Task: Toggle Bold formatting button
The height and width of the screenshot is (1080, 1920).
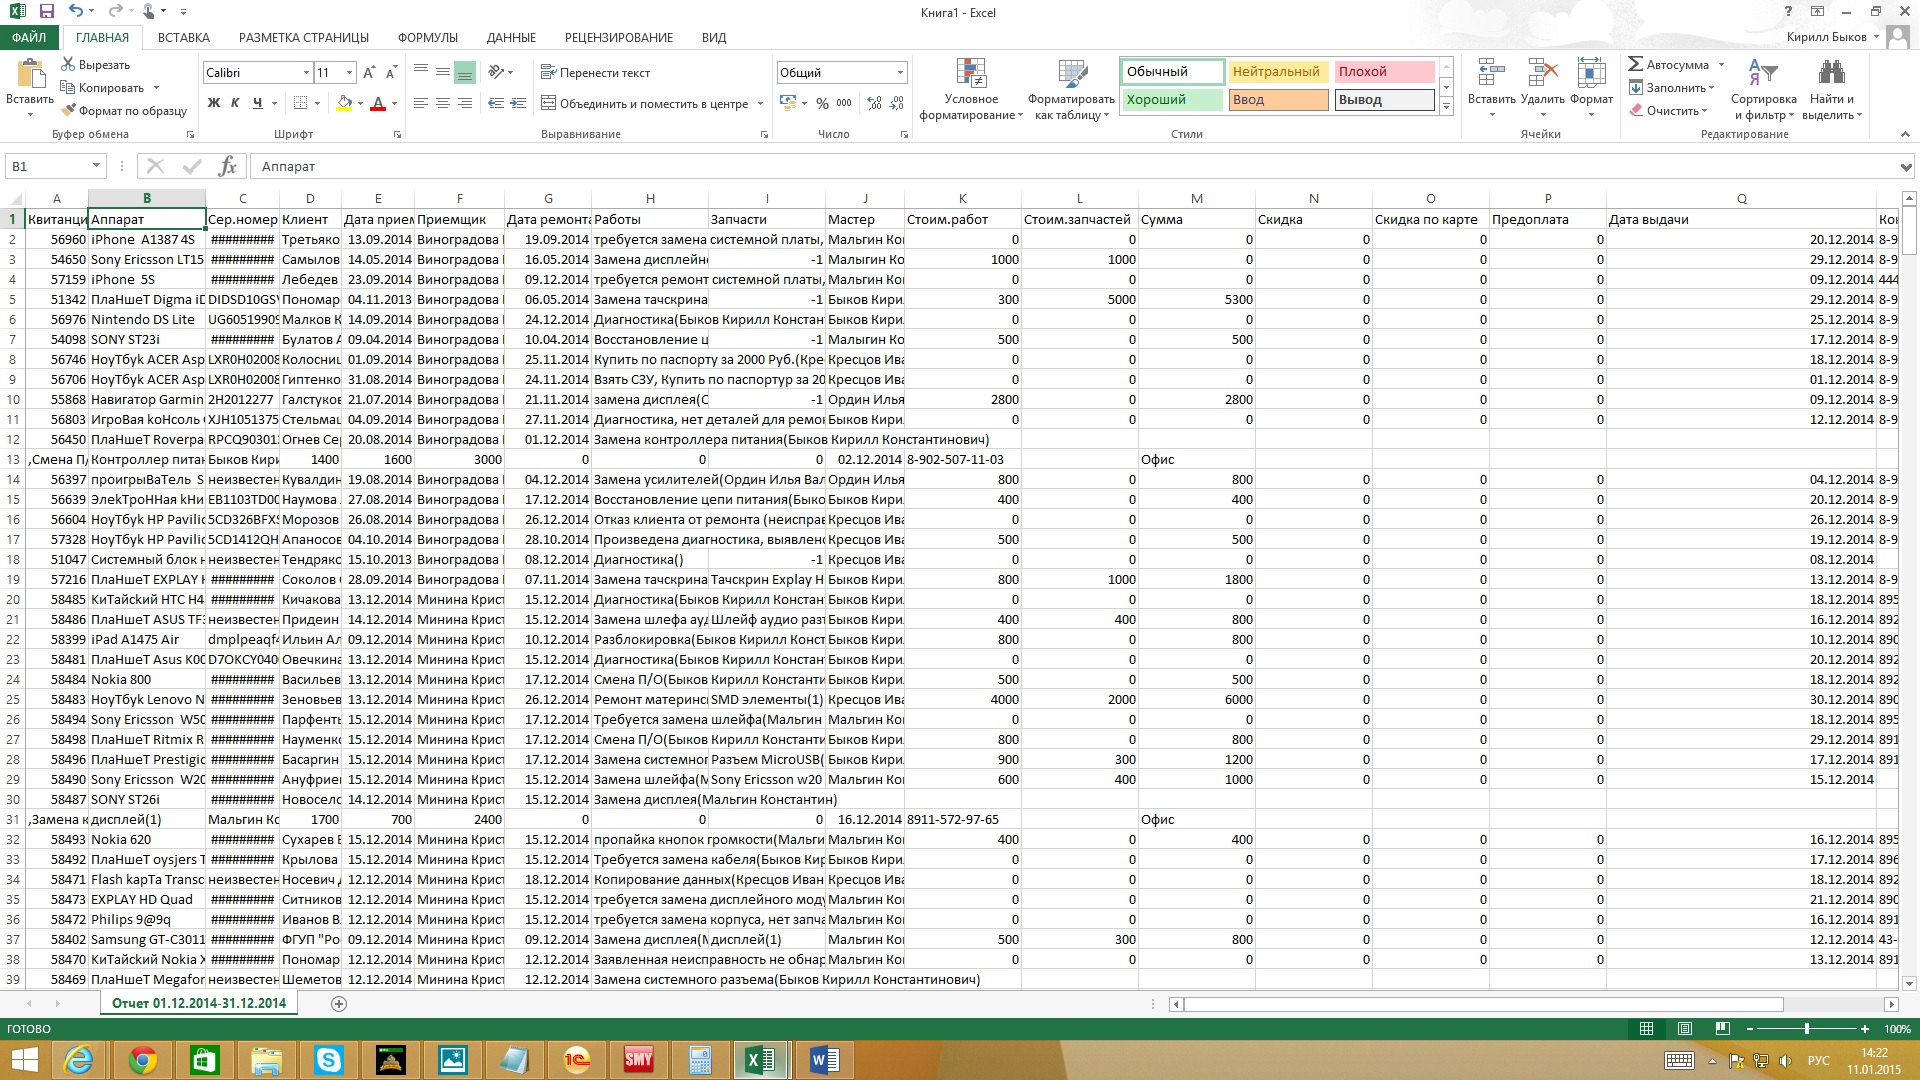Action: tap(213, 103)
